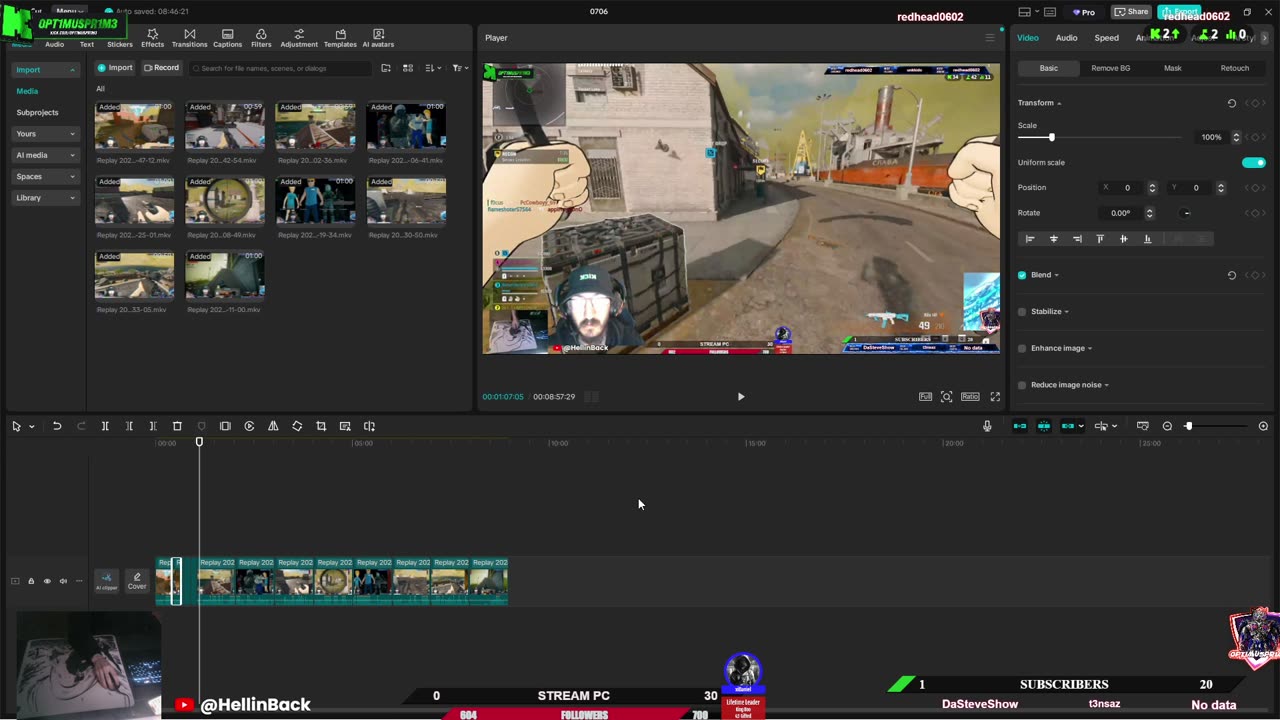Expand the Yours dropdown
This screenshot has width=1280, height=720.
tap(72, 134)
